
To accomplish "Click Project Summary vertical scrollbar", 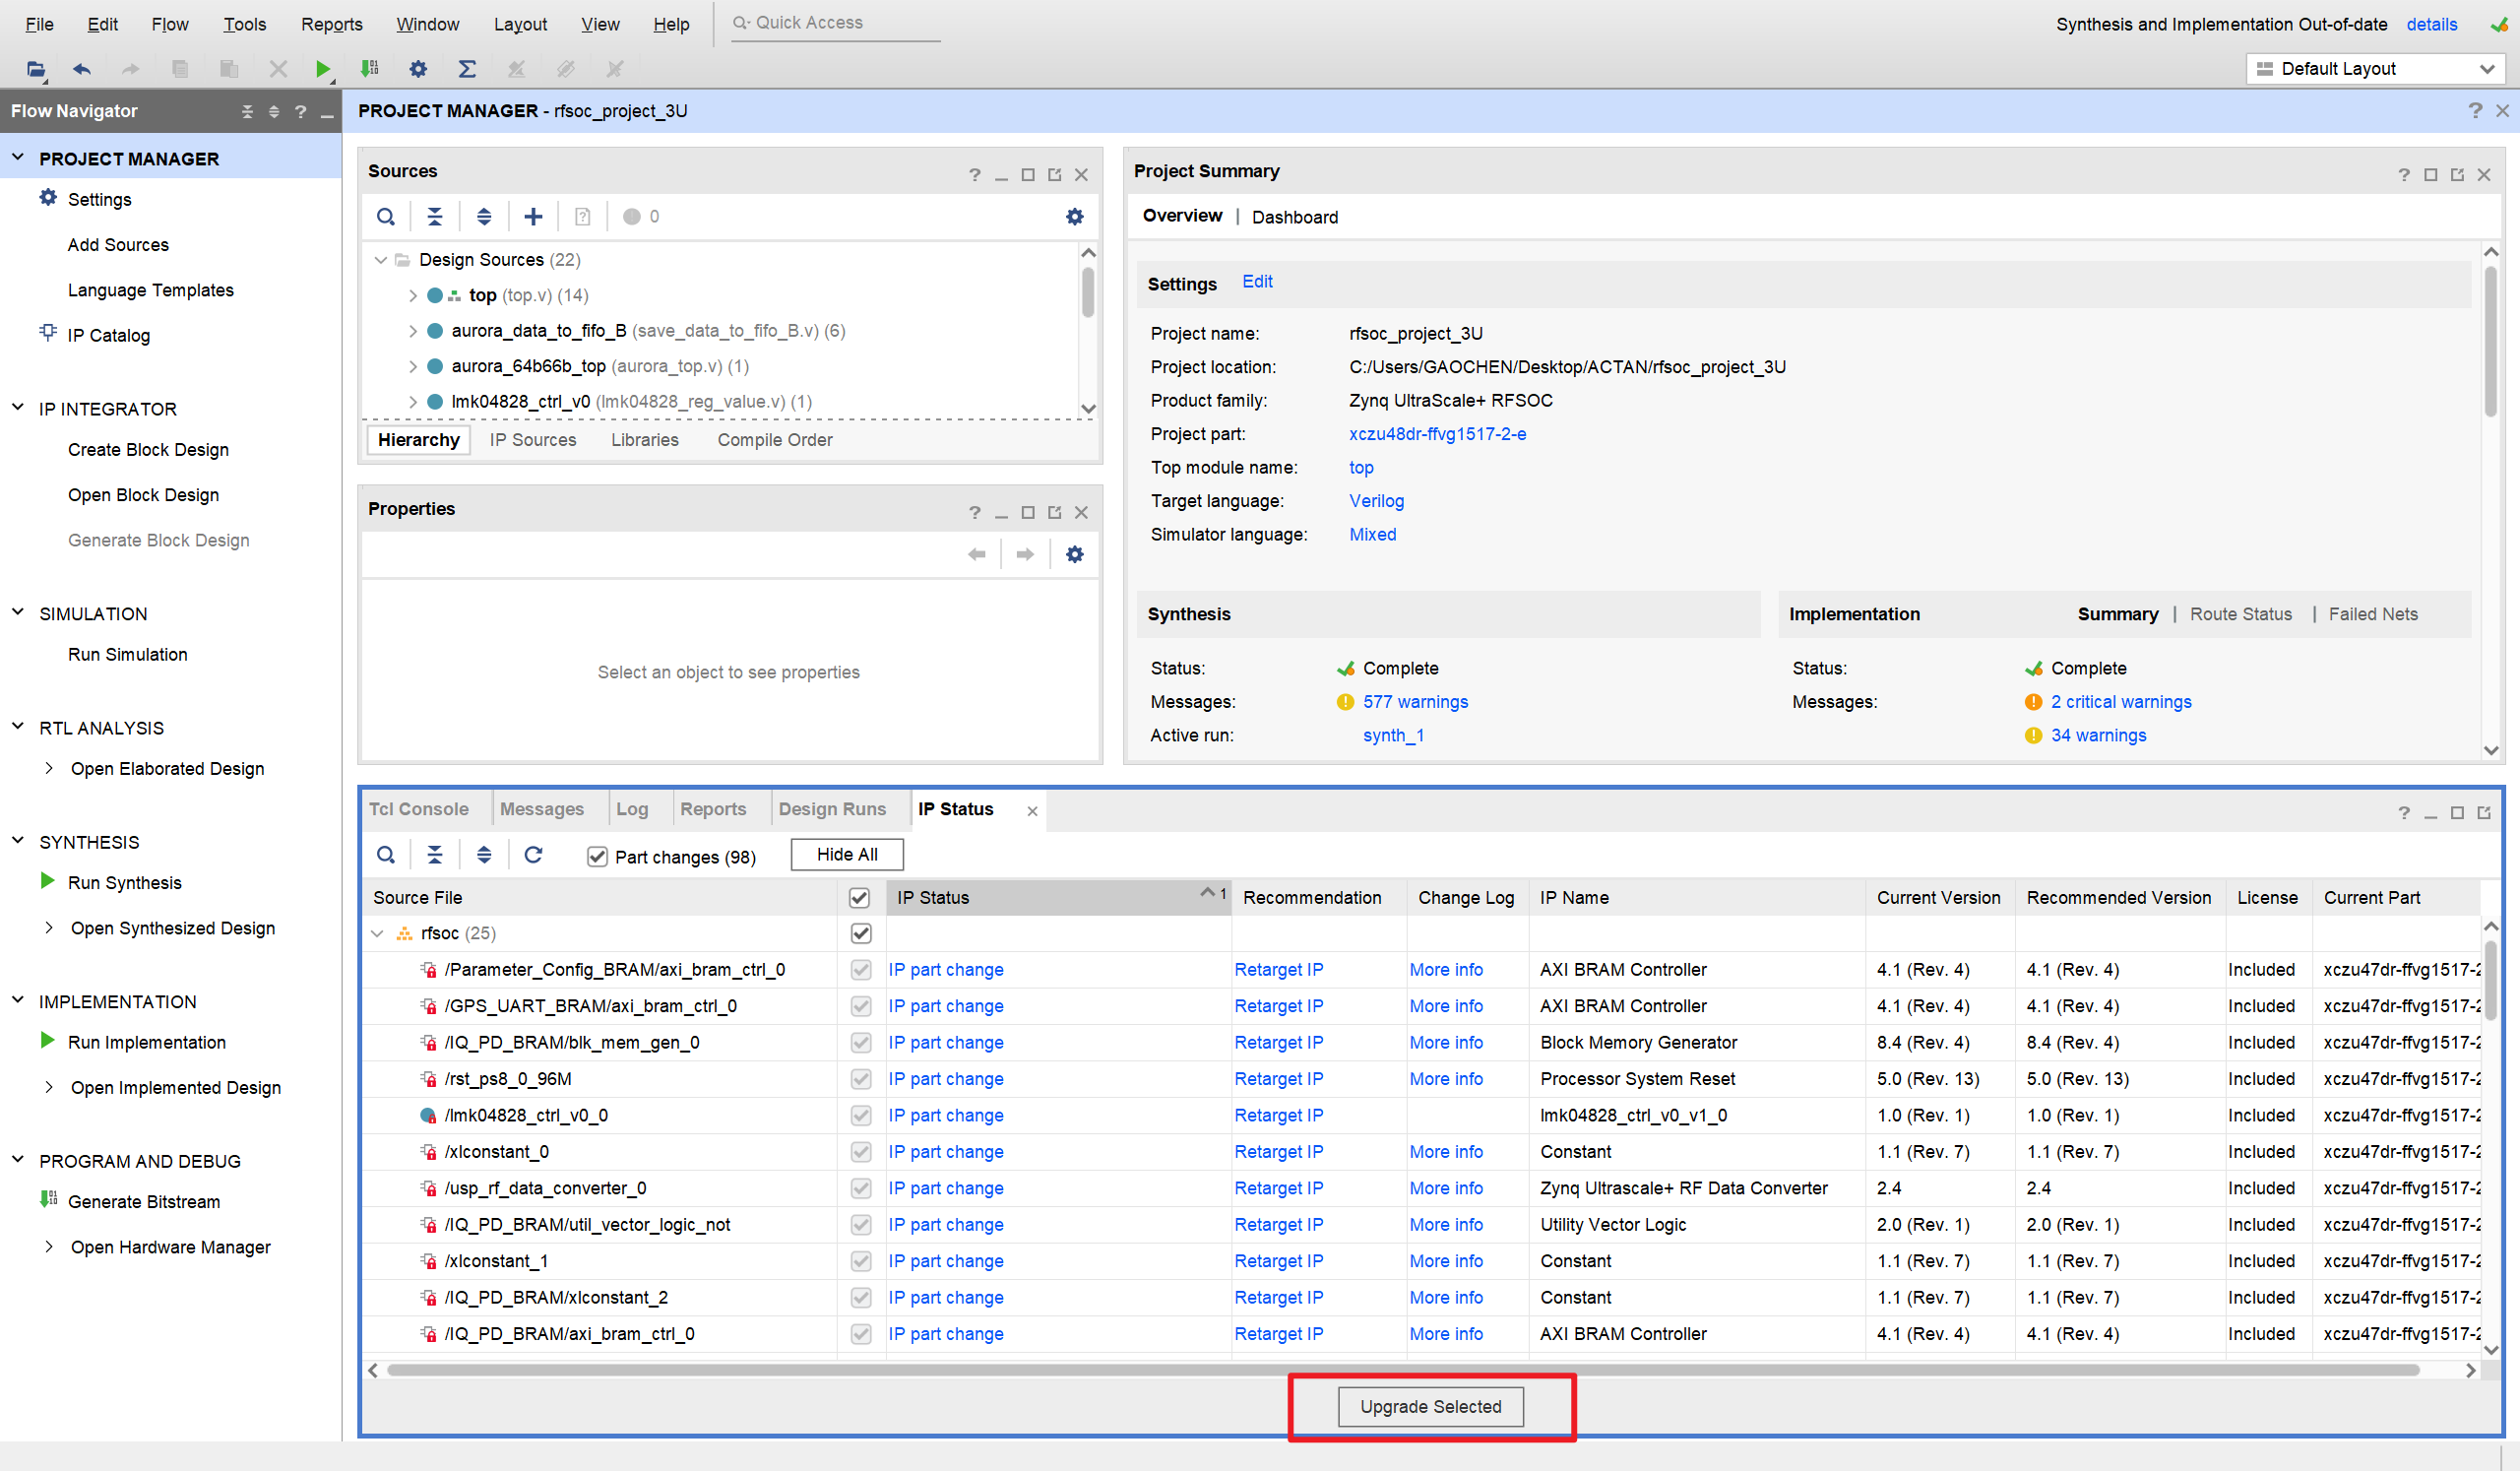I will 2490,340.
